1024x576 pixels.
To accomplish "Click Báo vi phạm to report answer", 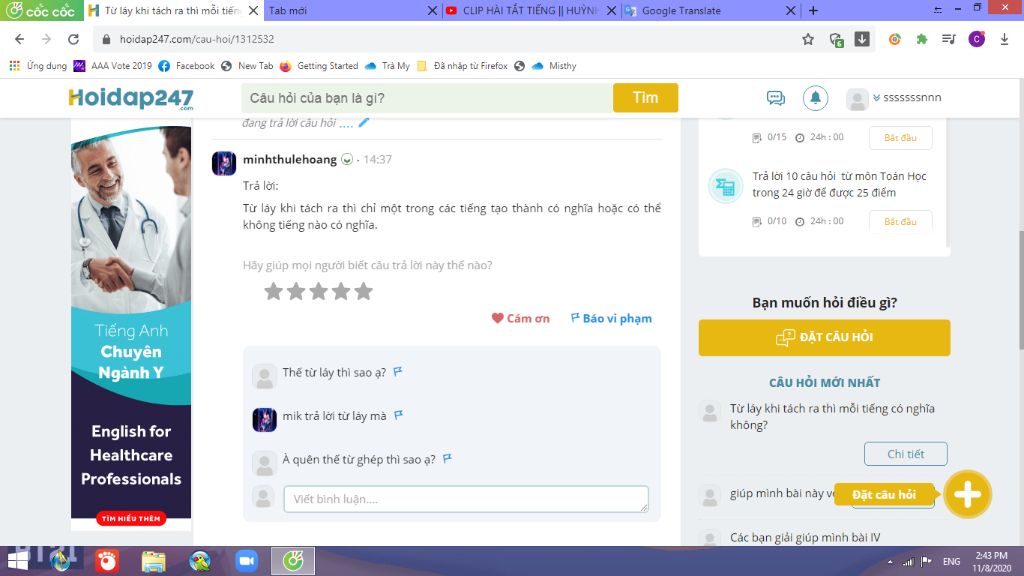I will (x=611, y=318).
